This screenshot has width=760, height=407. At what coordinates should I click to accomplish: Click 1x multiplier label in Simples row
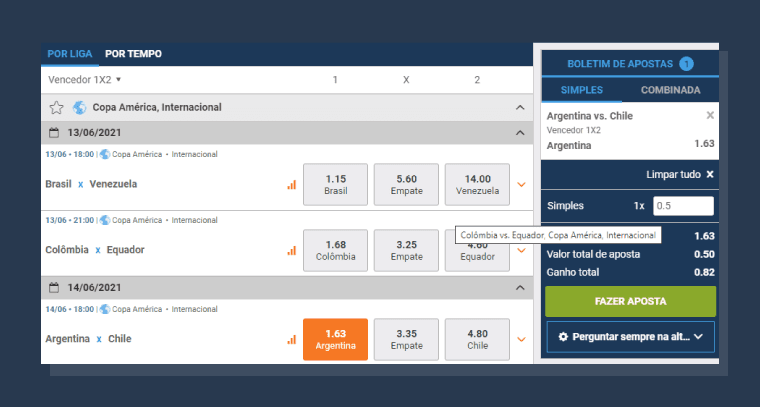click(639, 206)
